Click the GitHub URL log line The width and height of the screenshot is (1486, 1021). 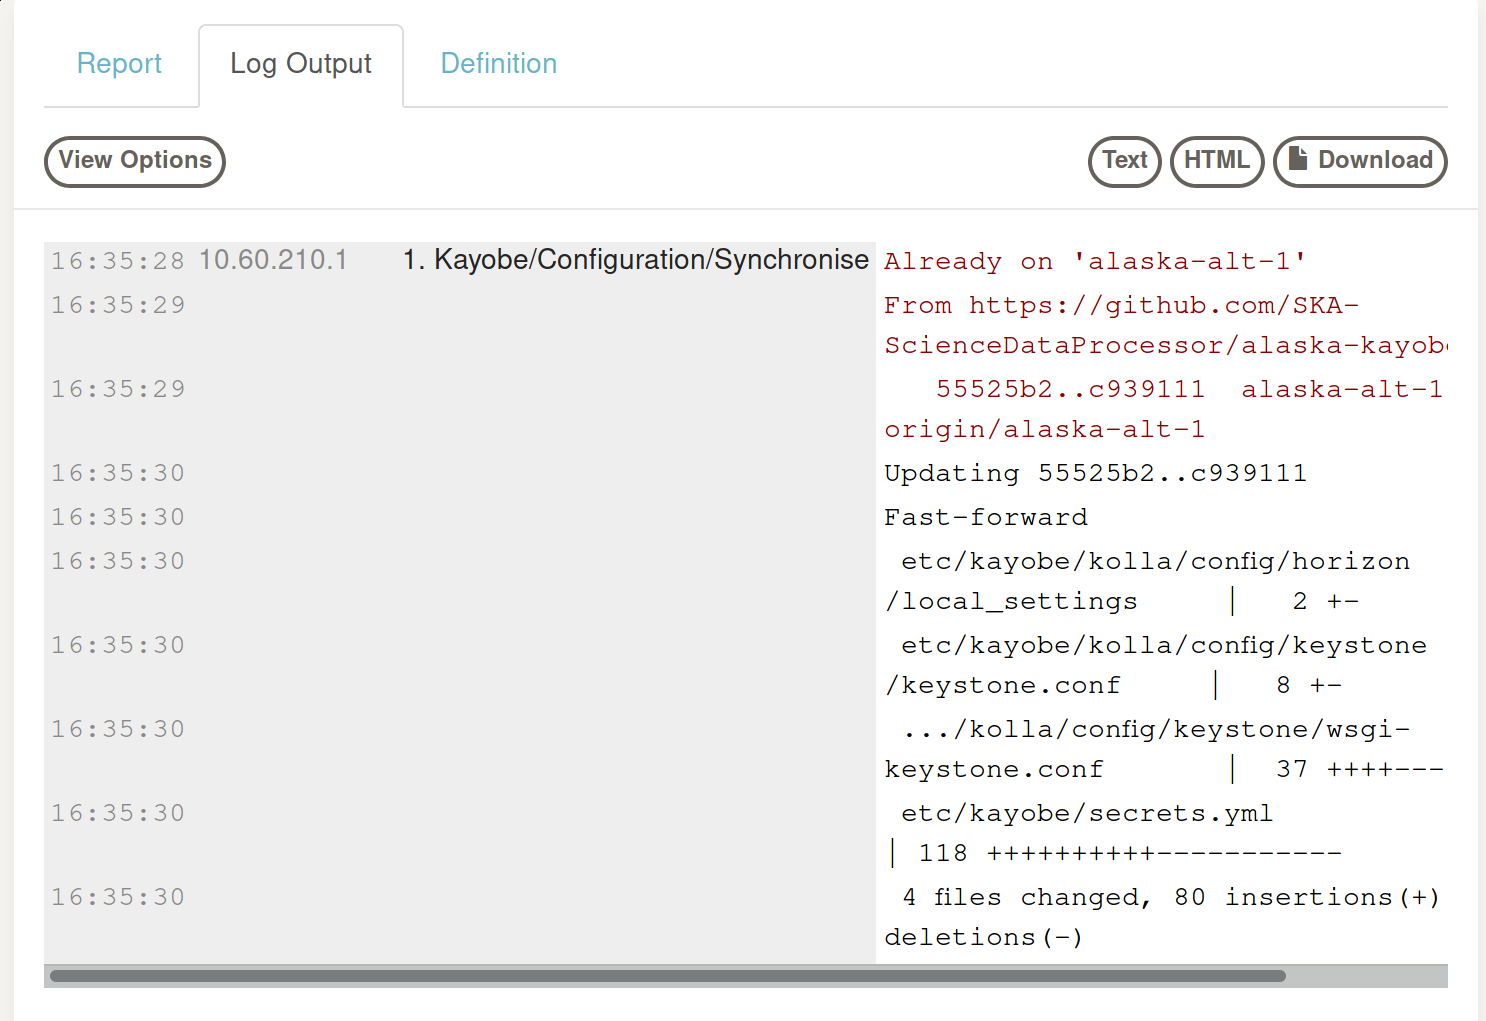tap(1160, 325)
